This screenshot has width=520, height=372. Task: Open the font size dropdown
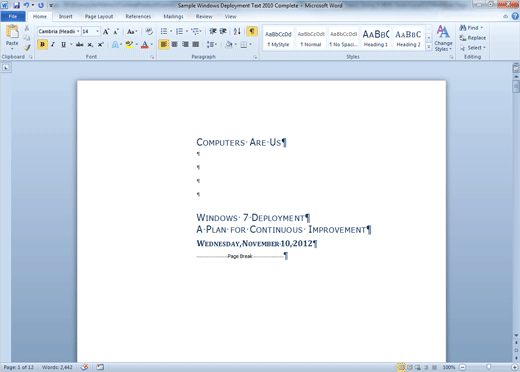point(97,31)
